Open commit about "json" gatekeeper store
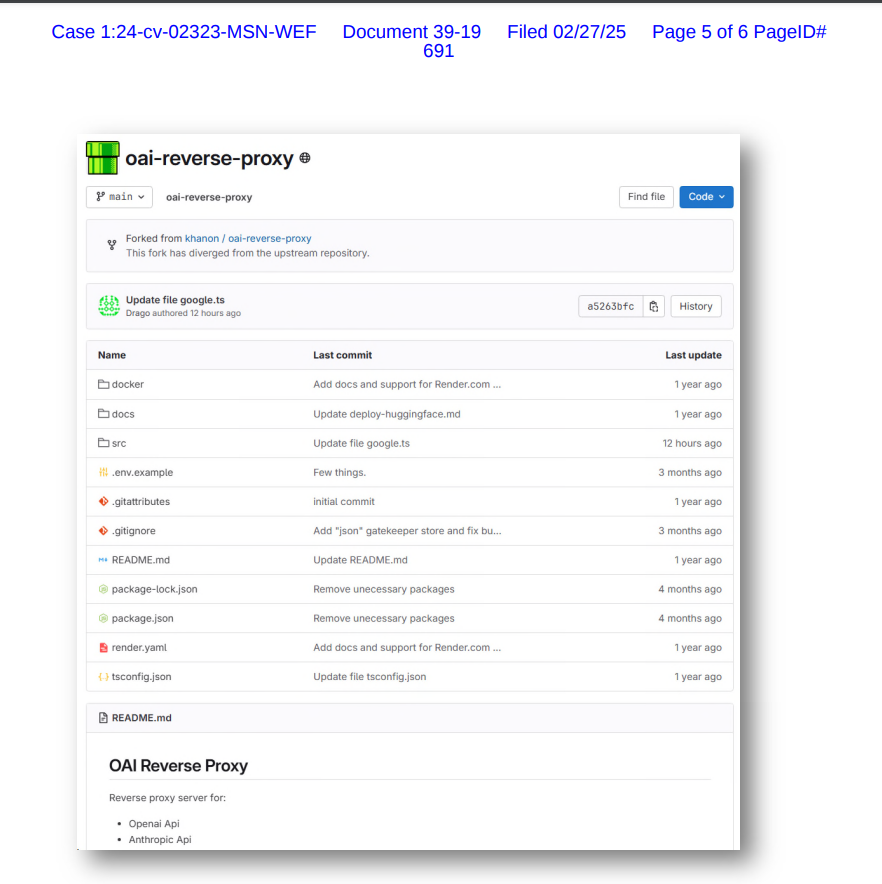Screen dimensions: 882x884 pyautogui.click(x=407, y=531)
